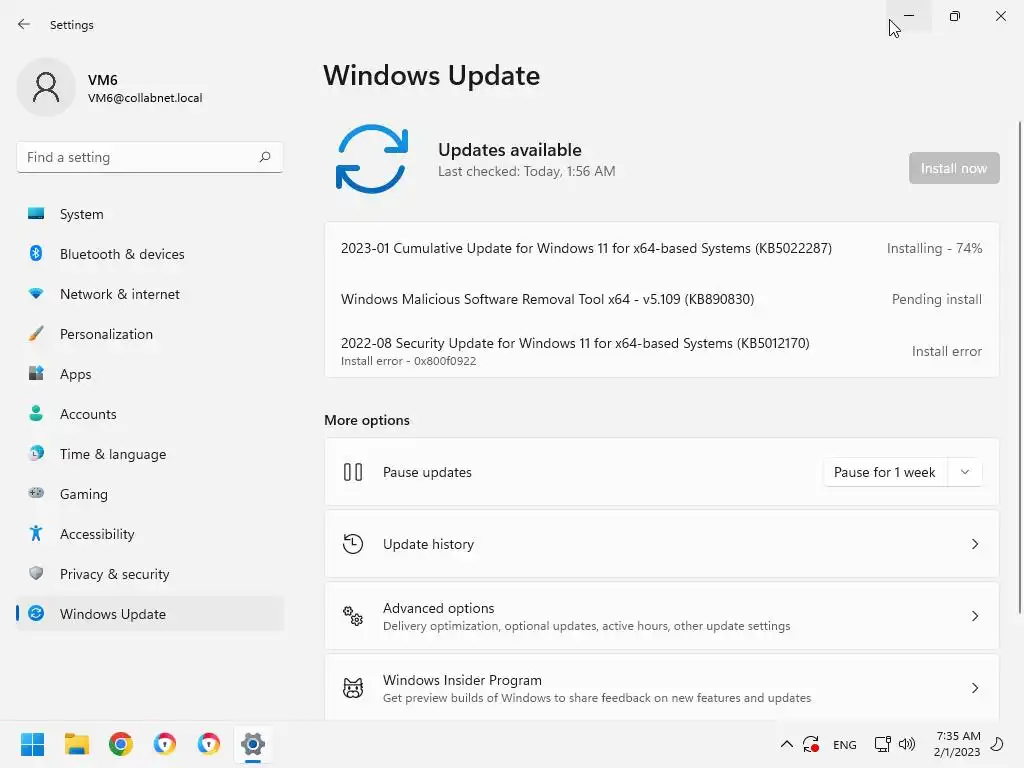The image size is (1024, 768).
Task: Click the Installing - 74% status
Action: (934, 248)
